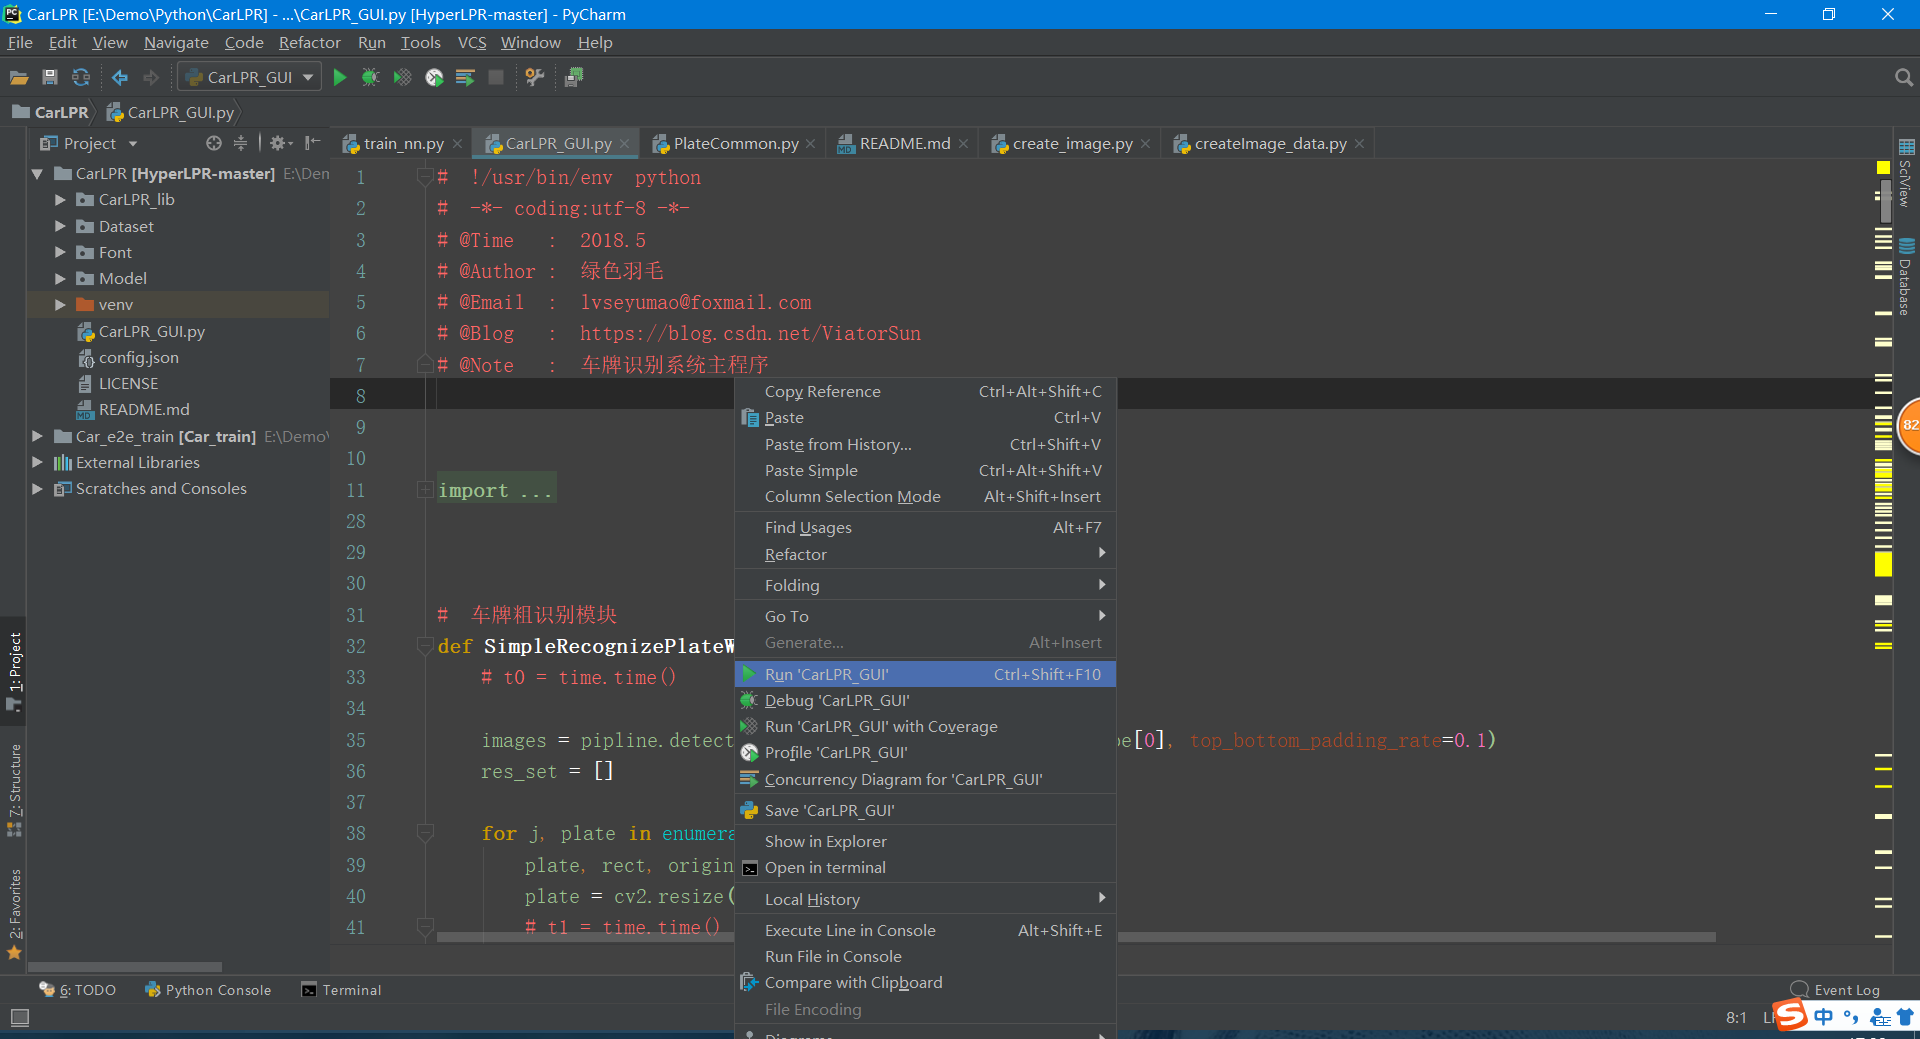1920x1039 pixels.
Task: Click the Search Everywhere magnifier icon
Action: [1903, 77]
